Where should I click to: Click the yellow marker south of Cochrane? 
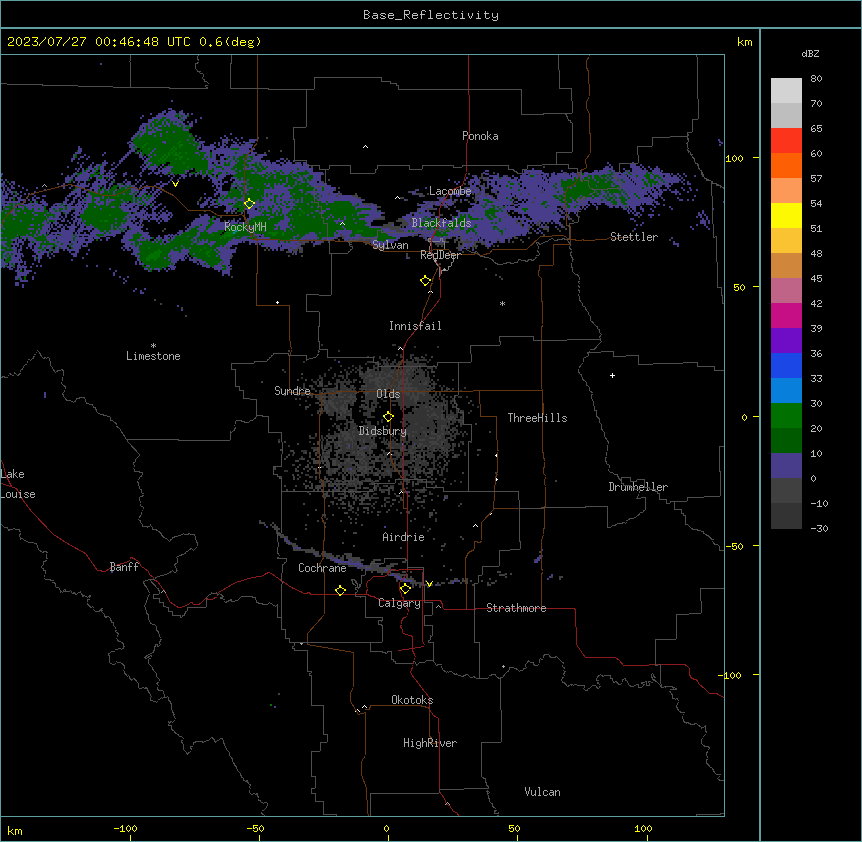pos(340,591)
